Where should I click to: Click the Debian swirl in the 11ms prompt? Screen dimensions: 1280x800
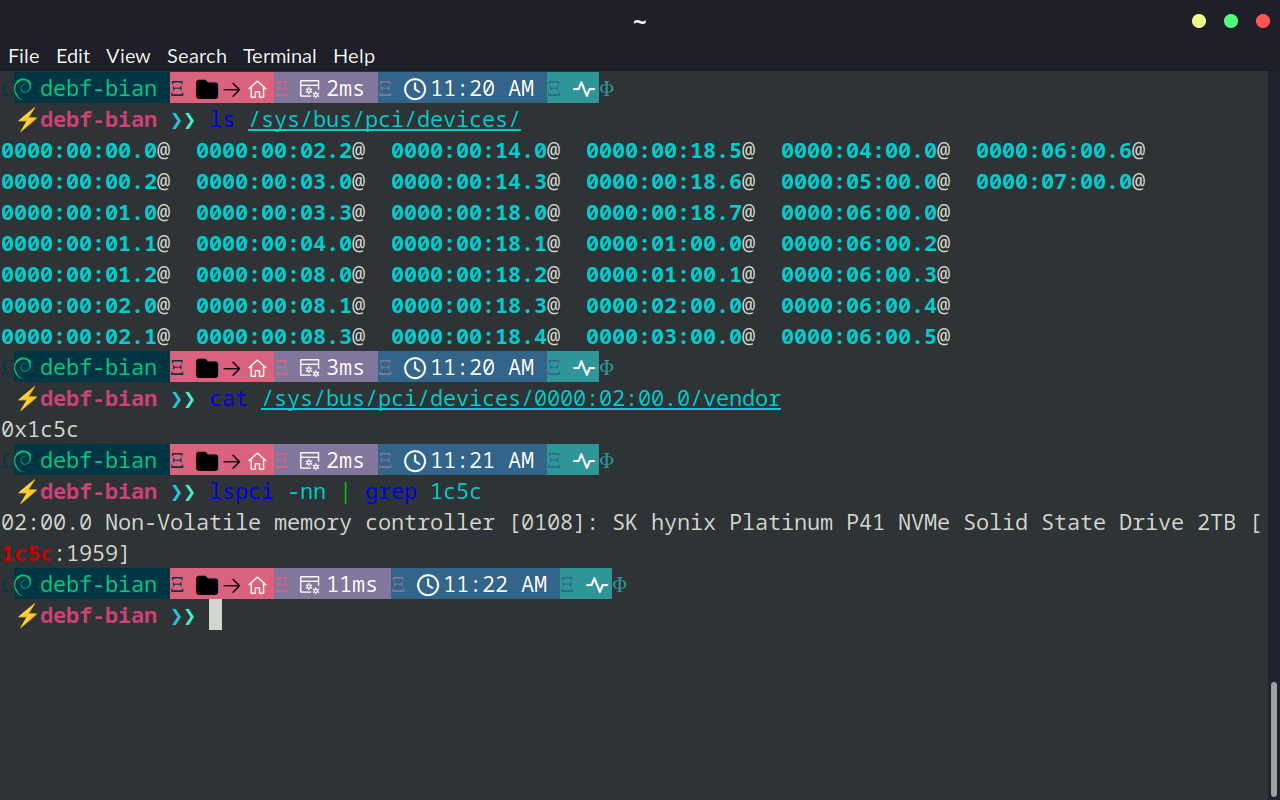click(23, 585)
